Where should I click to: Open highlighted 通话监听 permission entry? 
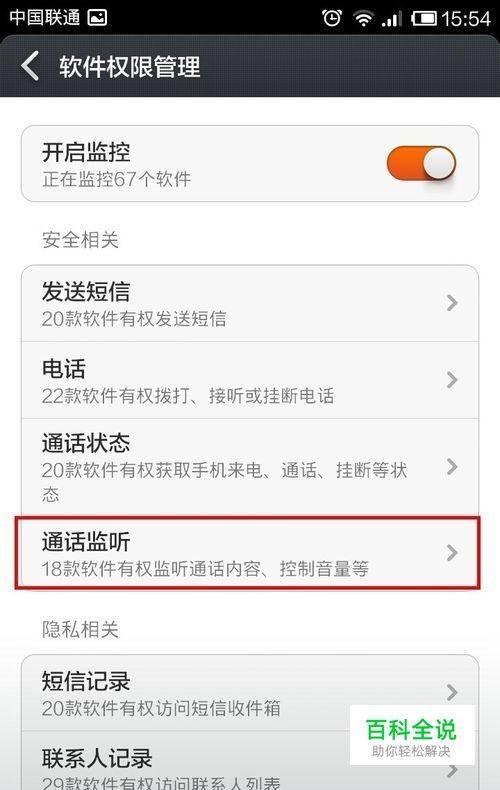[248, 553]
